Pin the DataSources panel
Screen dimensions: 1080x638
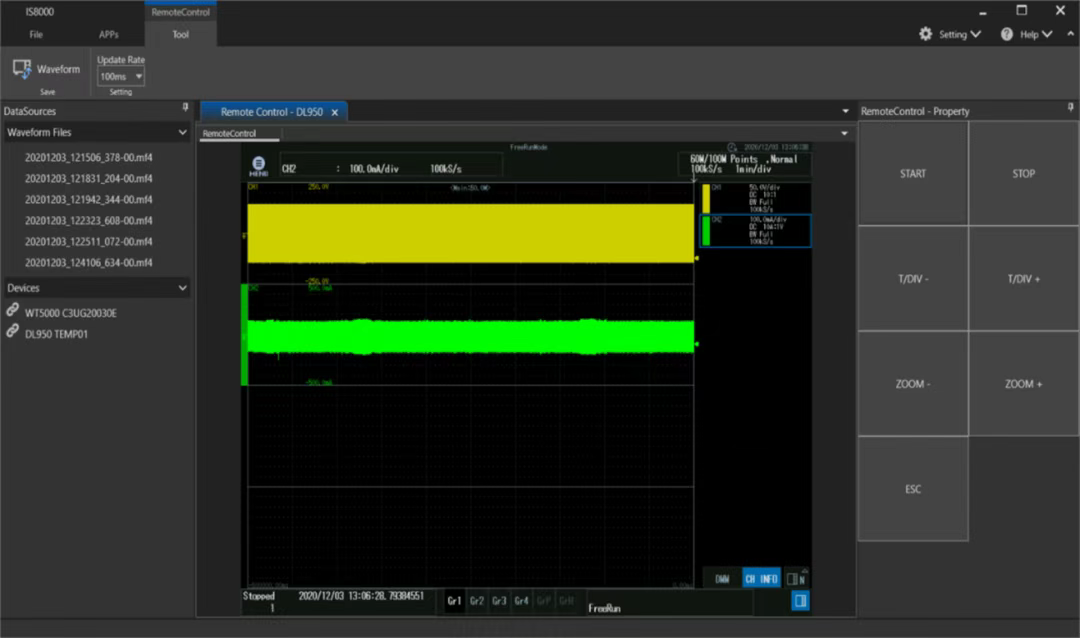point(185,107)
